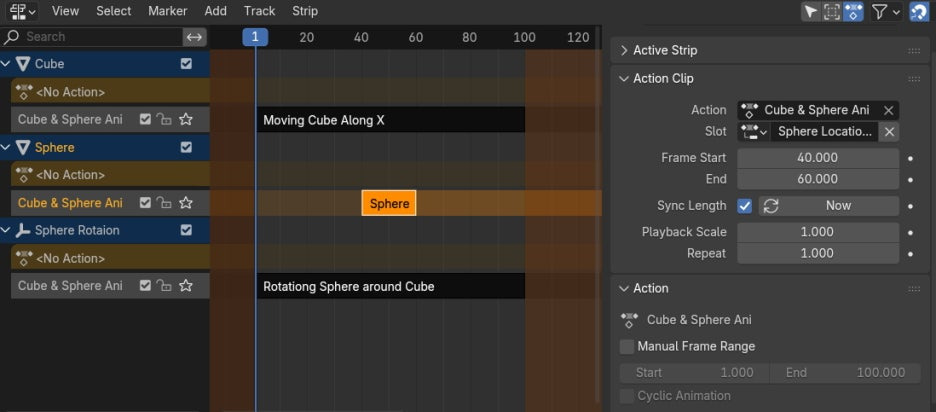Open the Add menu

tap(215, 11)
